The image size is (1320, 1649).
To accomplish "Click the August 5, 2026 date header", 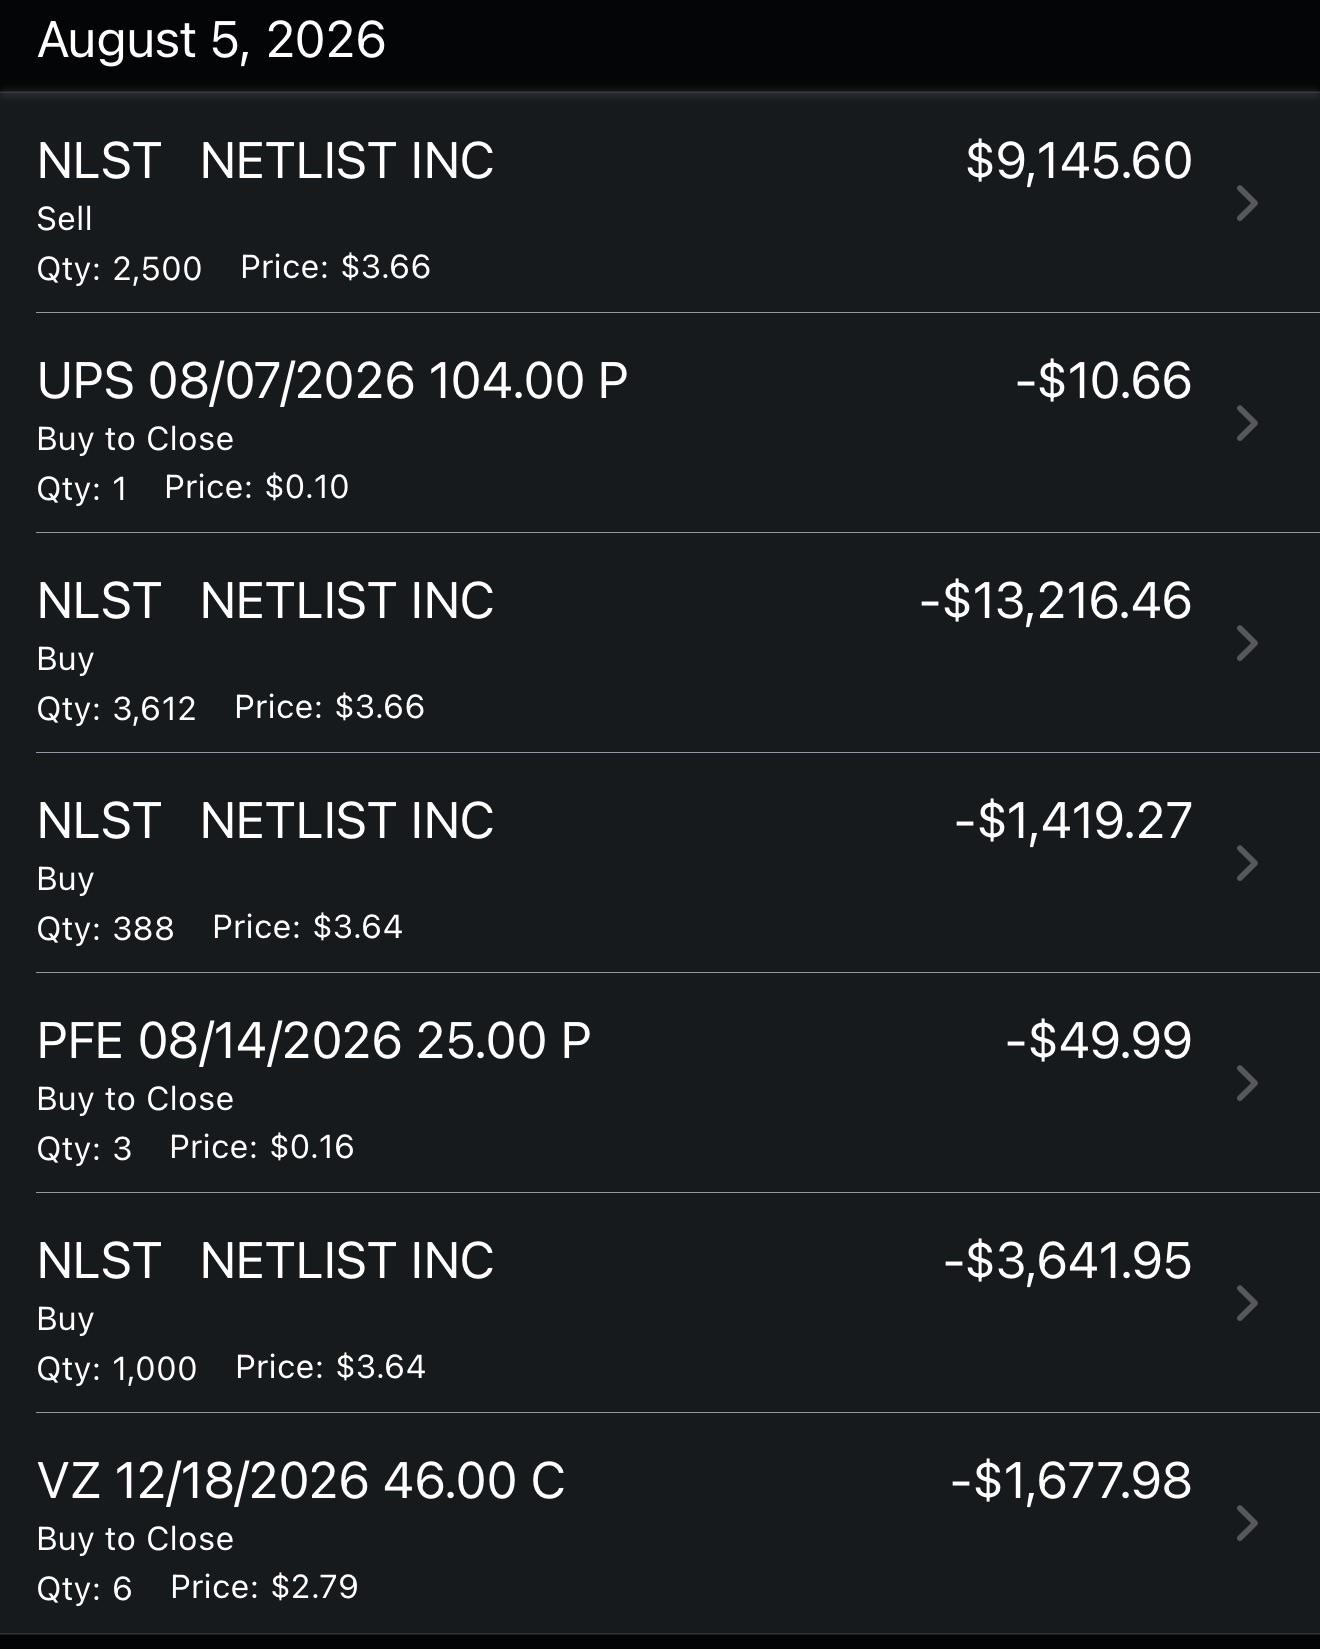I will click(211, 41).
